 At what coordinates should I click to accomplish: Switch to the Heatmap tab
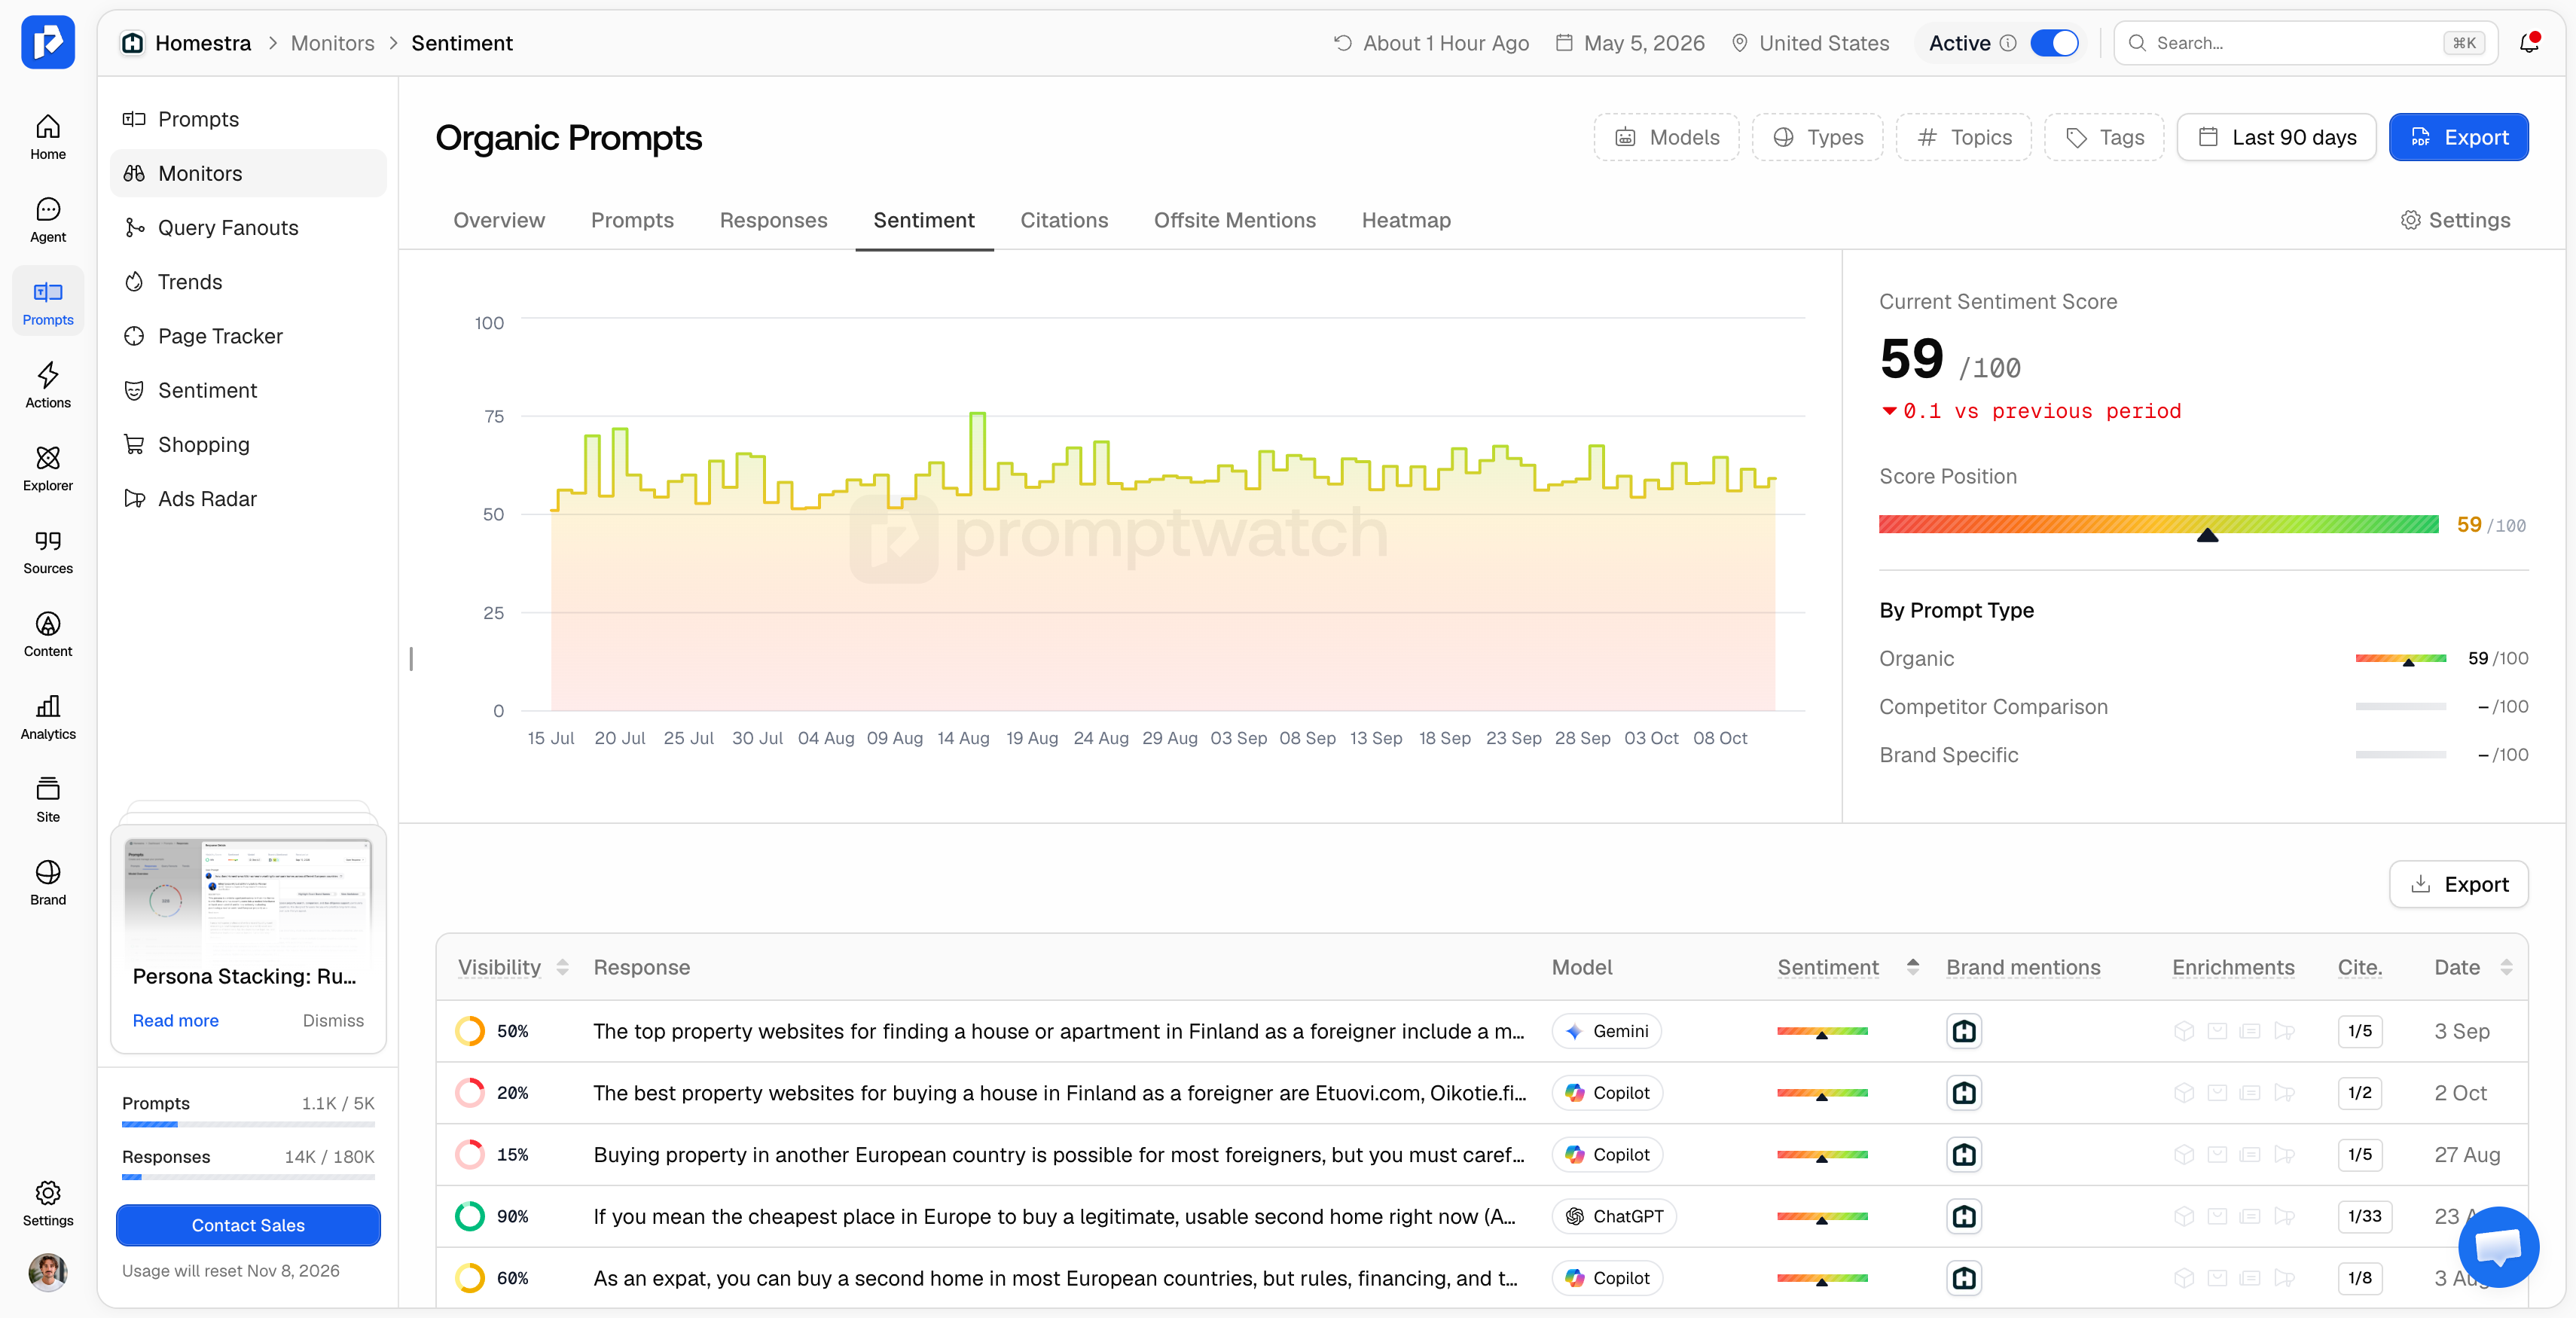tap(1406, 220)
